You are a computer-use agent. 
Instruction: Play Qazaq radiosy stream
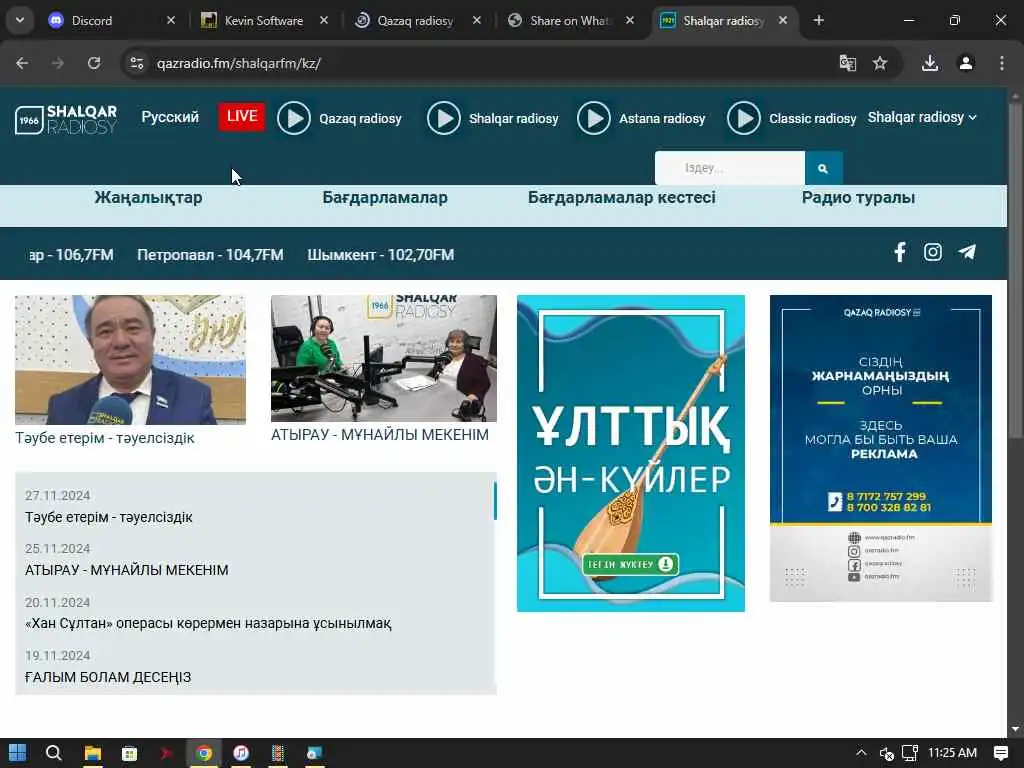point(294,118)
